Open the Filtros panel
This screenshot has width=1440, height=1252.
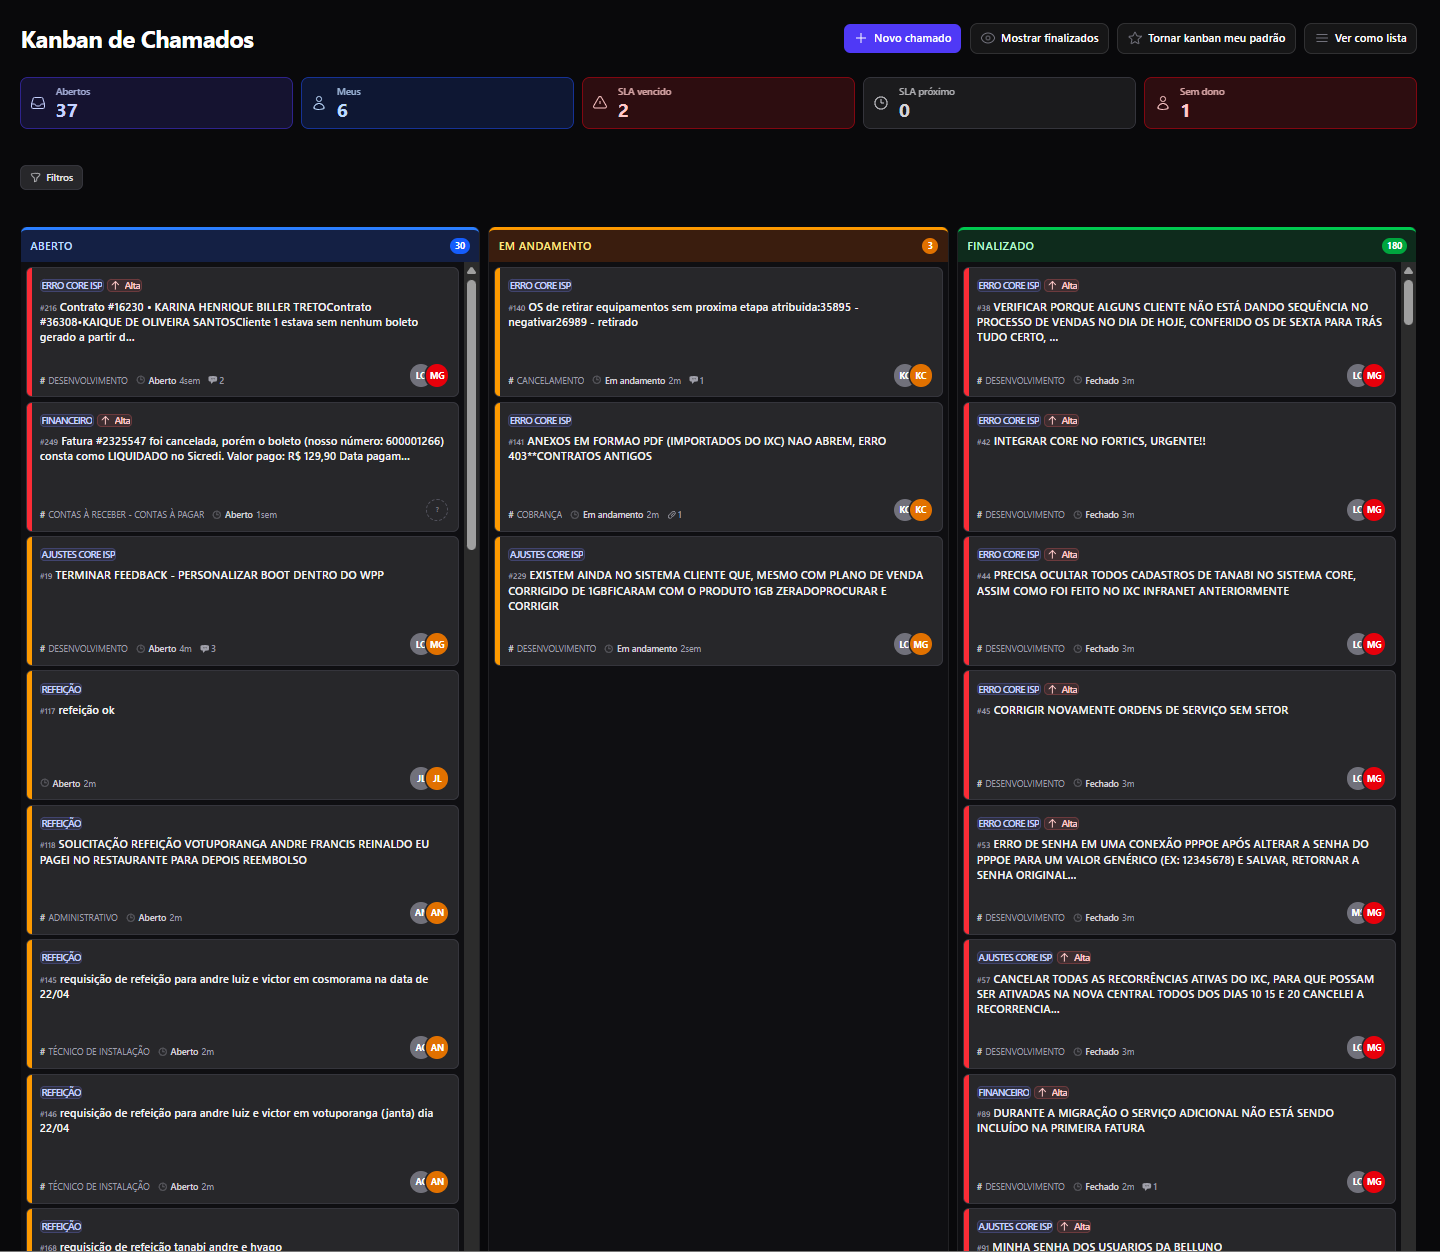51,177
